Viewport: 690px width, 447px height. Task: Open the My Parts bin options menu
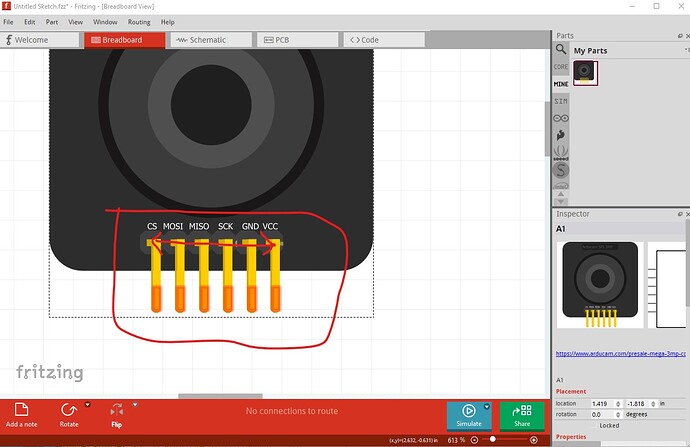(687, 50)
